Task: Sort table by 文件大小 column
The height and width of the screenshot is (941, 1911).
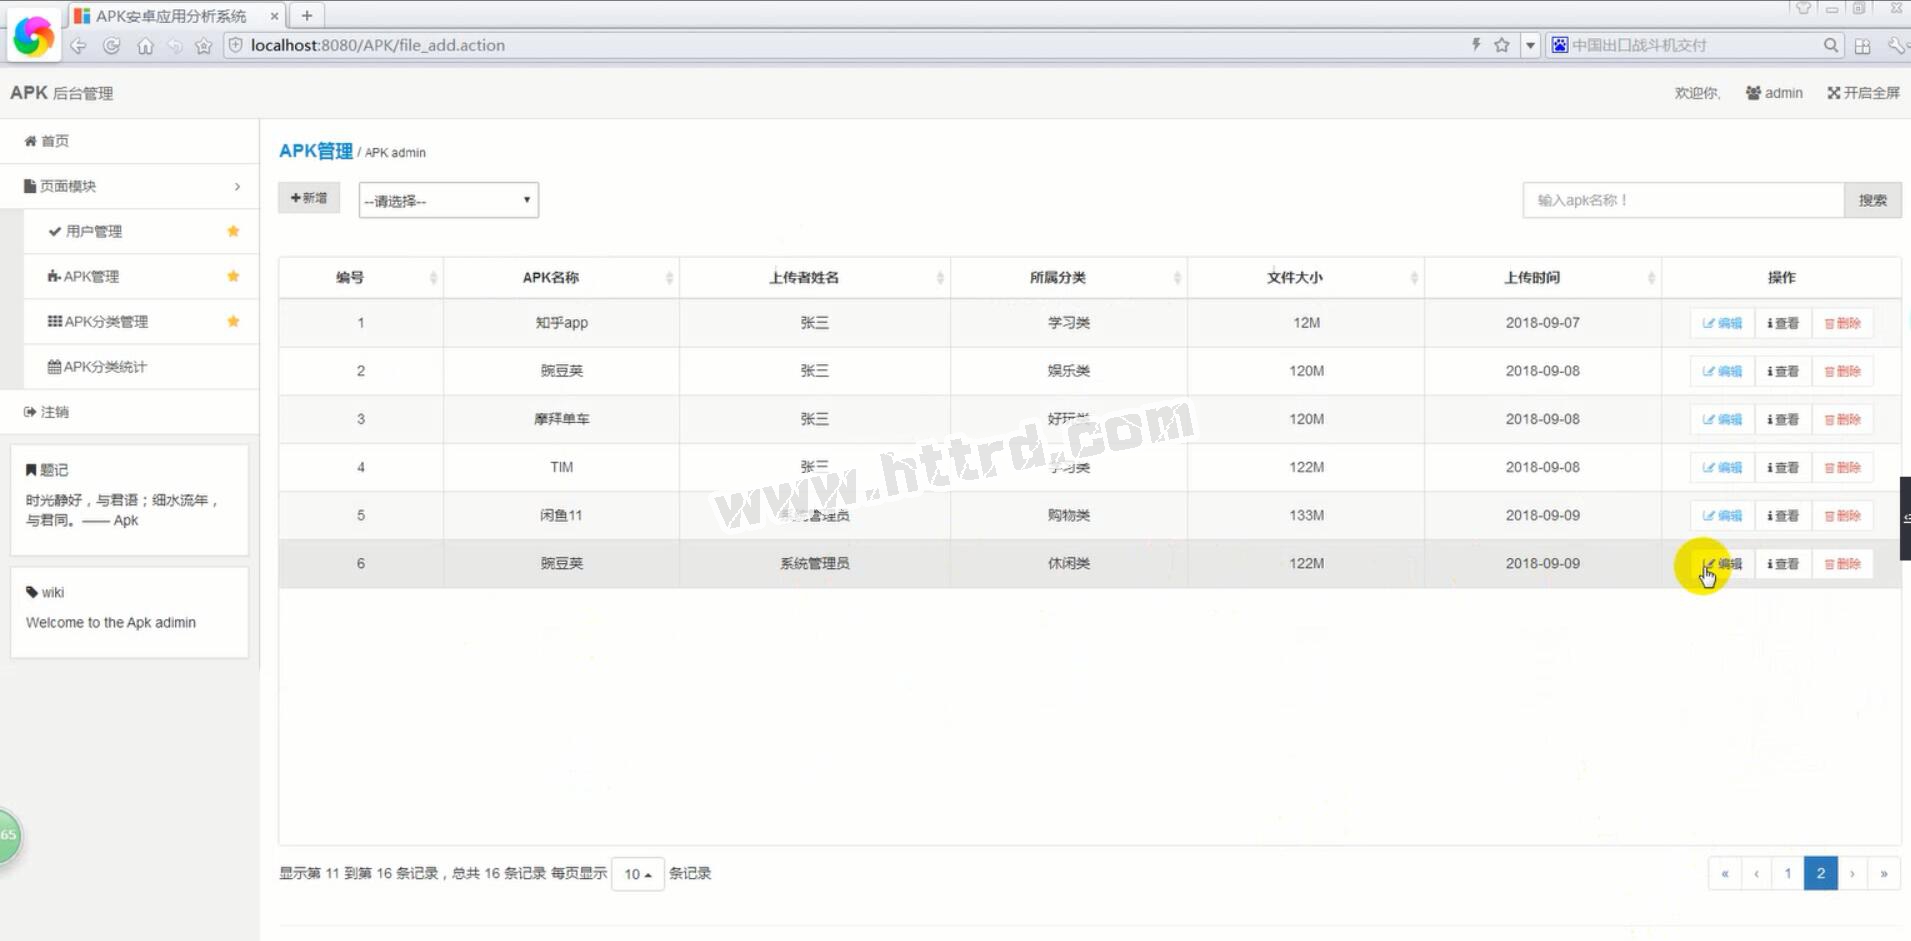Action: pyautogui.click(x=1305, y=277)
